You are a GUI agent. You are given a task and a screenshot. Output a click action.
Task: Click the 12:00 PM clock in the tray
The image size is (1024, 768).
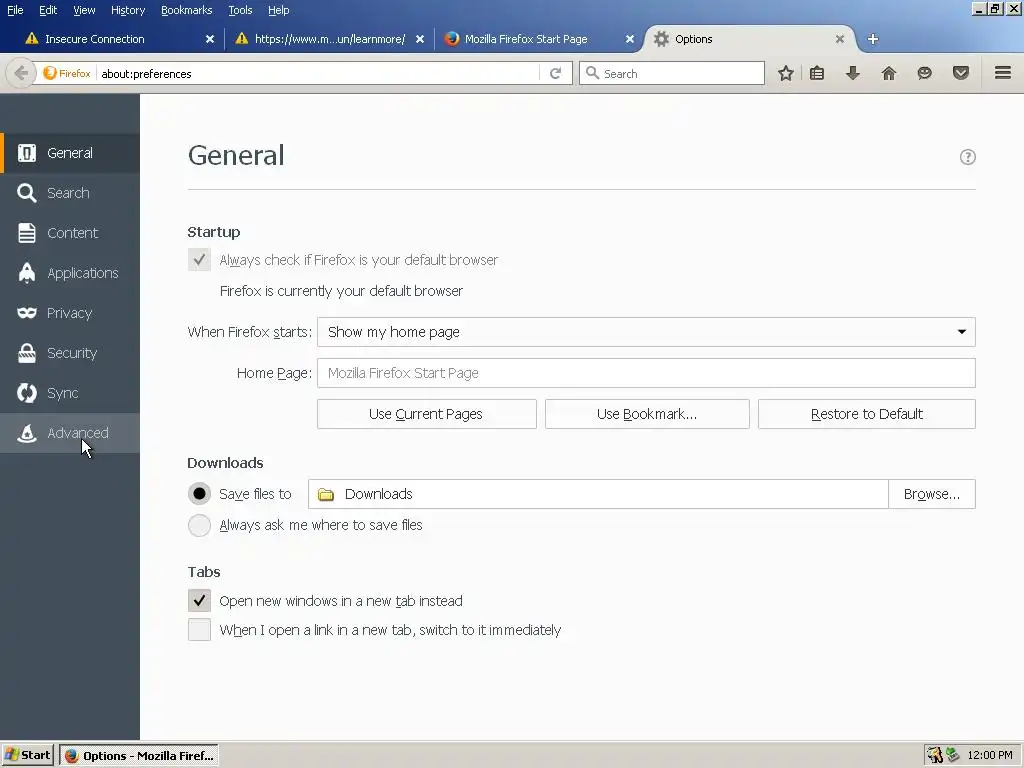click(x=990, y=755)
